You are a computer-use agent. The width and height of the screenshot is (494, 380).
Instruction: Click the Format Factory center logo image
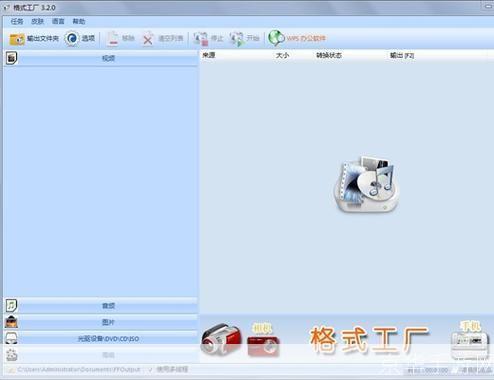[x=366, y=184]
